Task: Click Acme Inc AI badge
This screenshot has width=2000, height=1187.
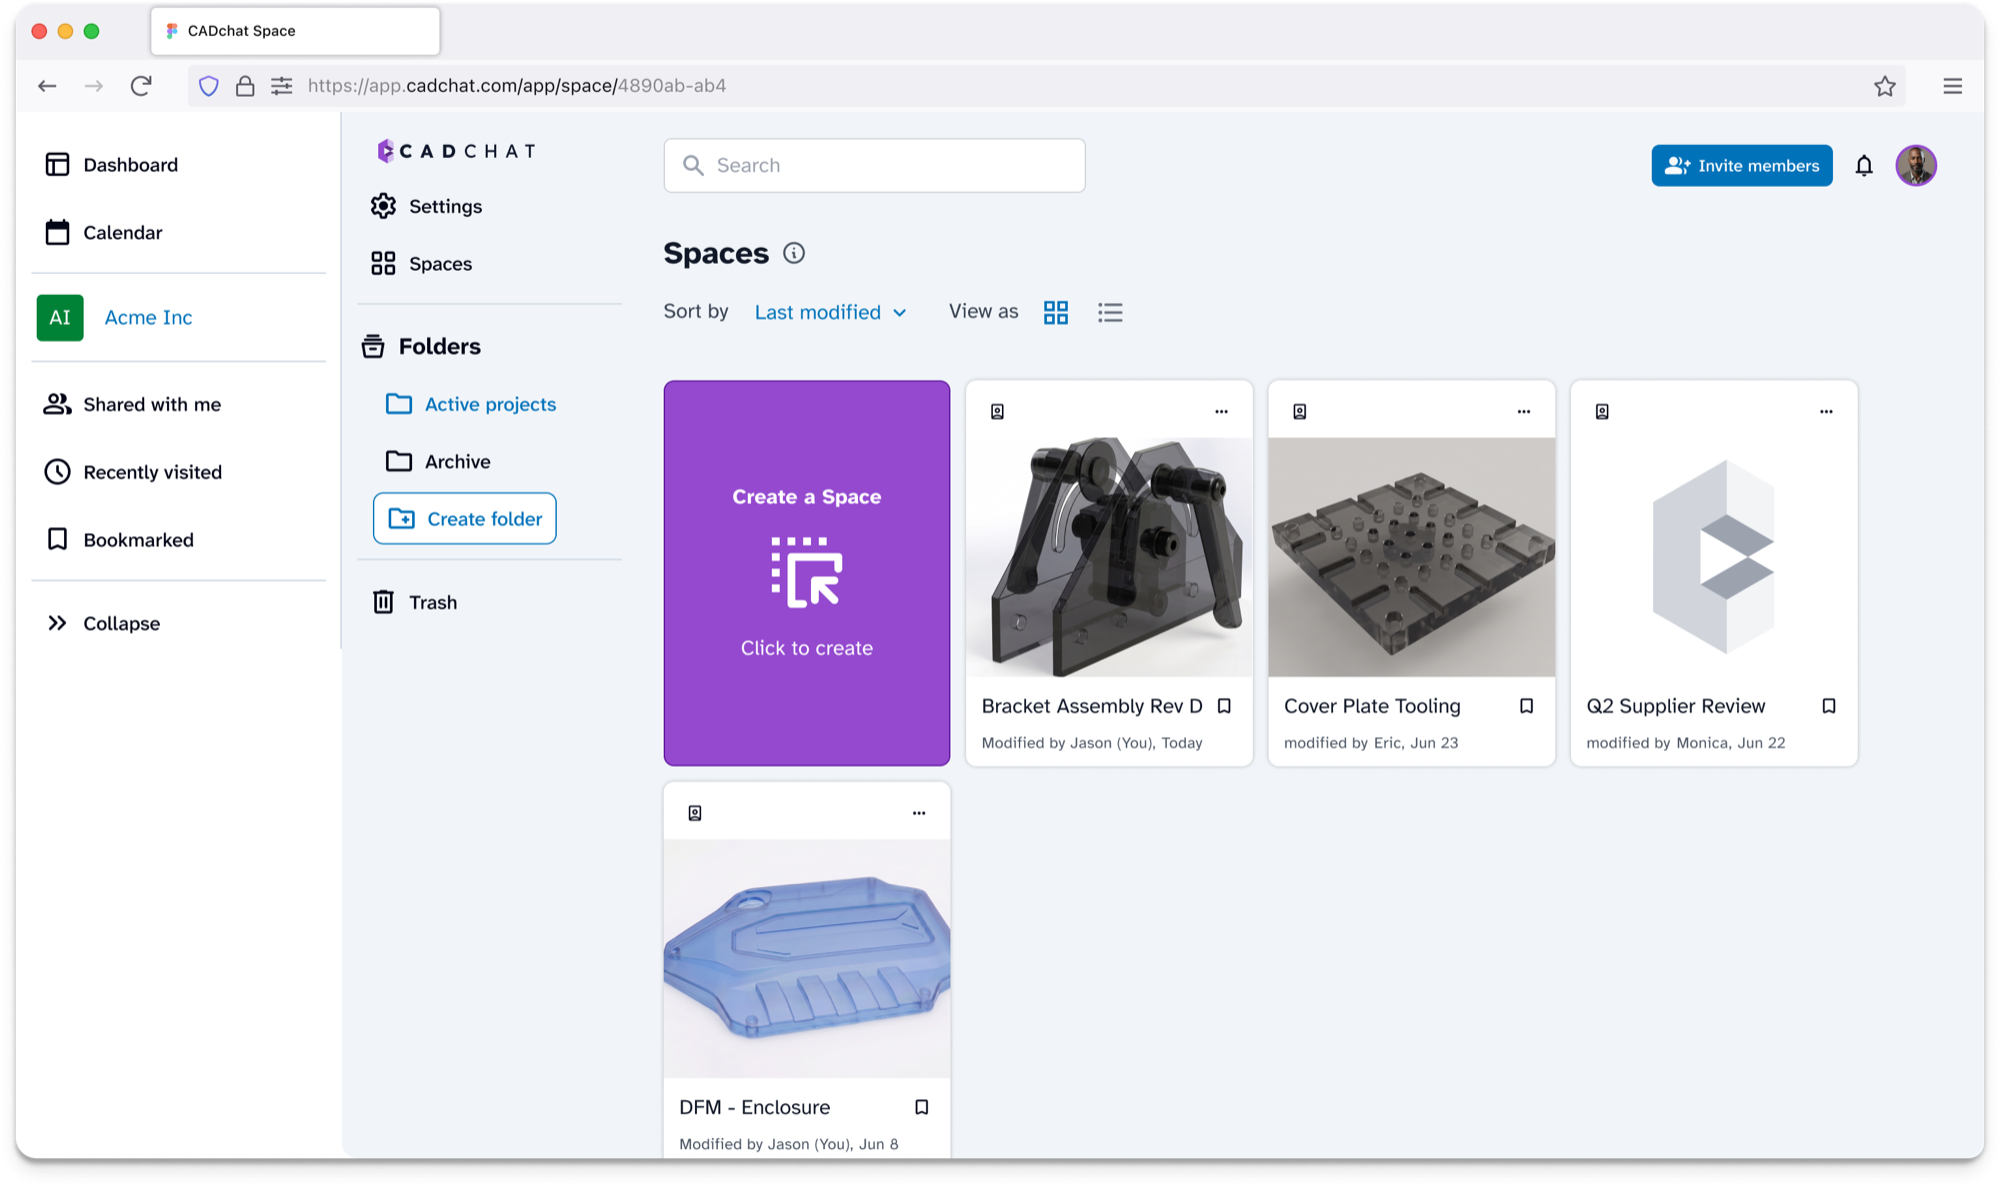Action: [x=60, y=317]
